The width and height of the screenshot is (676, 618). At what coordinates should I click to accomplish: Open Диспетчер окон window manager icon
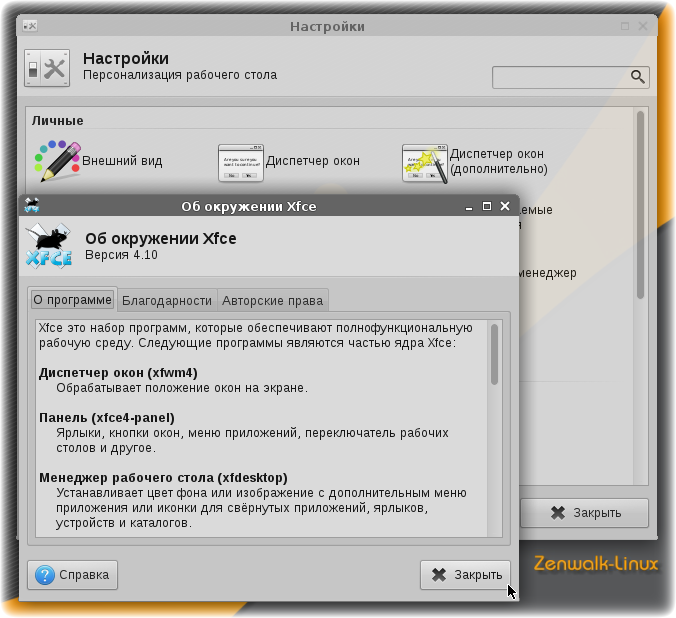coord(241,163)
